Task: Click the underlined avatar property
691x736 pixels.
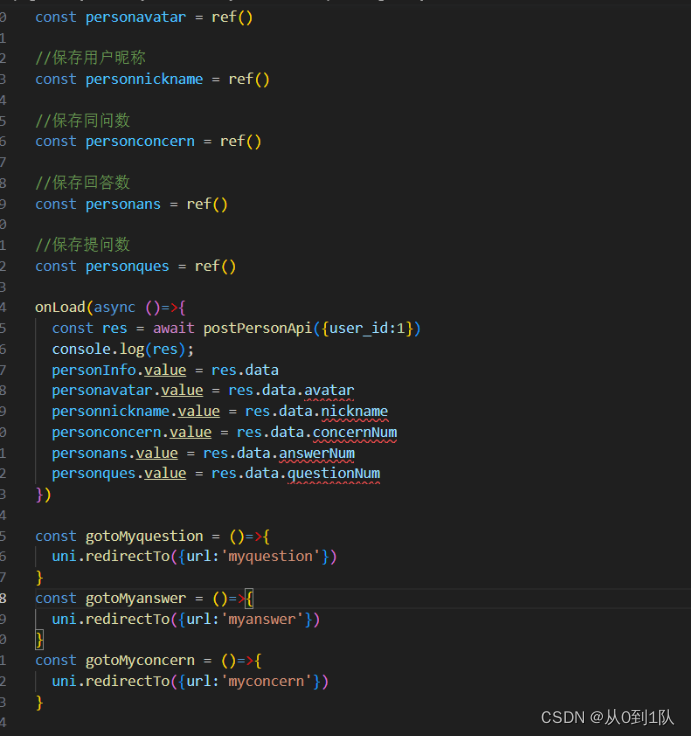Action: point(329,391)
